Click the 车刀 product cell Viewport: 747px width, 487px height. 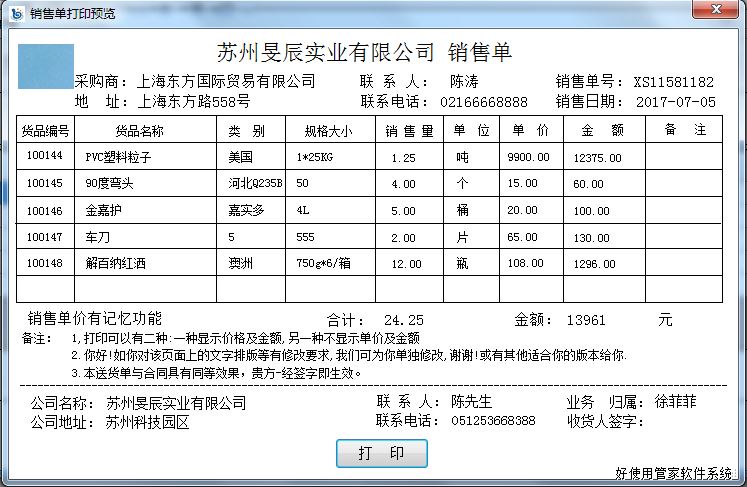pos(97,237)
